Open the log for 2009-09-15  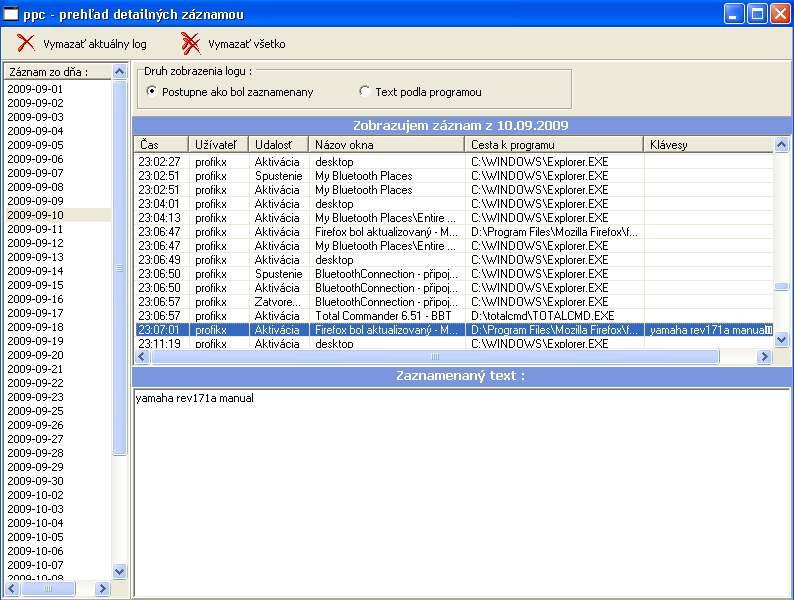35,285
